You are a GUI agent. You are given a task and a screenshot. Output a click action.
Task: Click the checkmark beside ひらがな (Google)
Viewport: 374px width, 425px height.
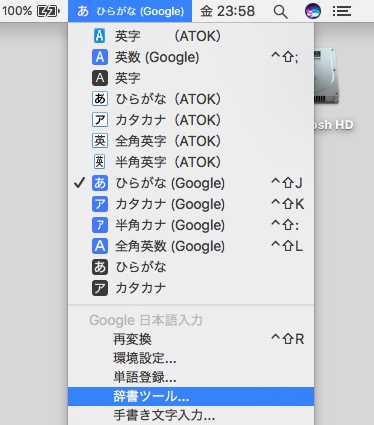pyautogui.click(x=79, y=183)
